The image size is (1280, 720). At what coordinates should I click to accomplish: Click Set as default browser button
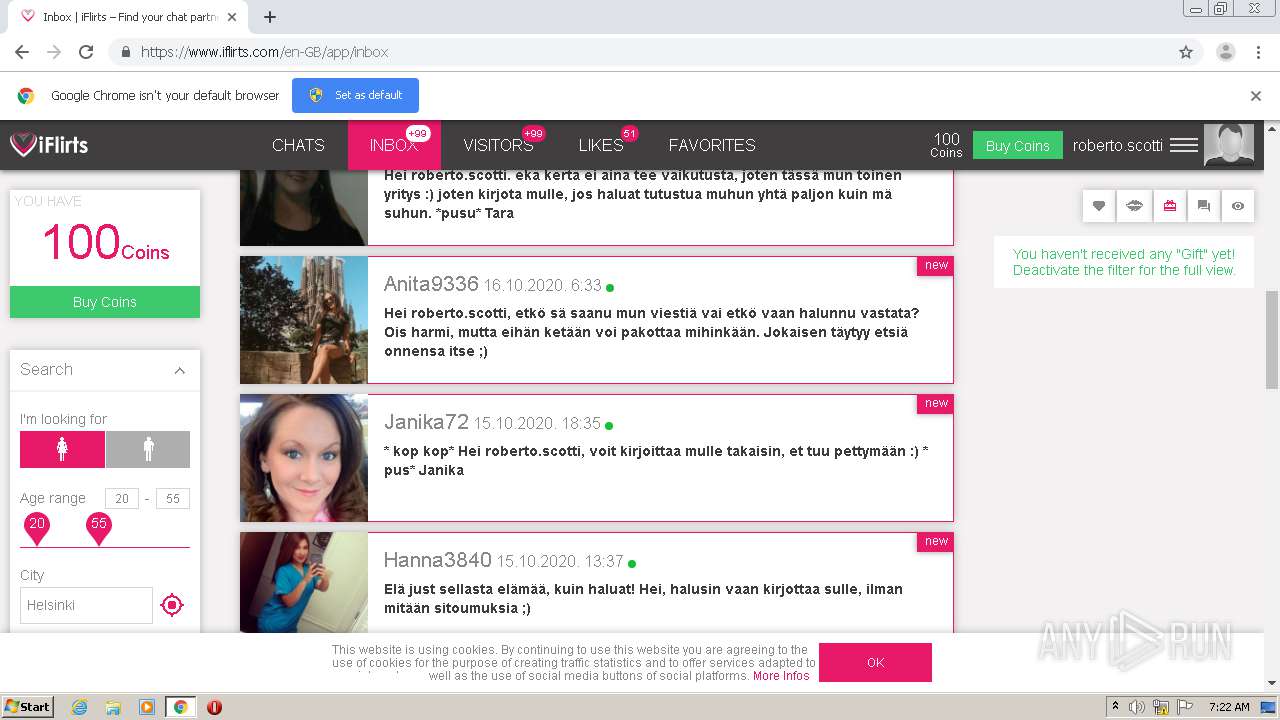pos(355,95)
